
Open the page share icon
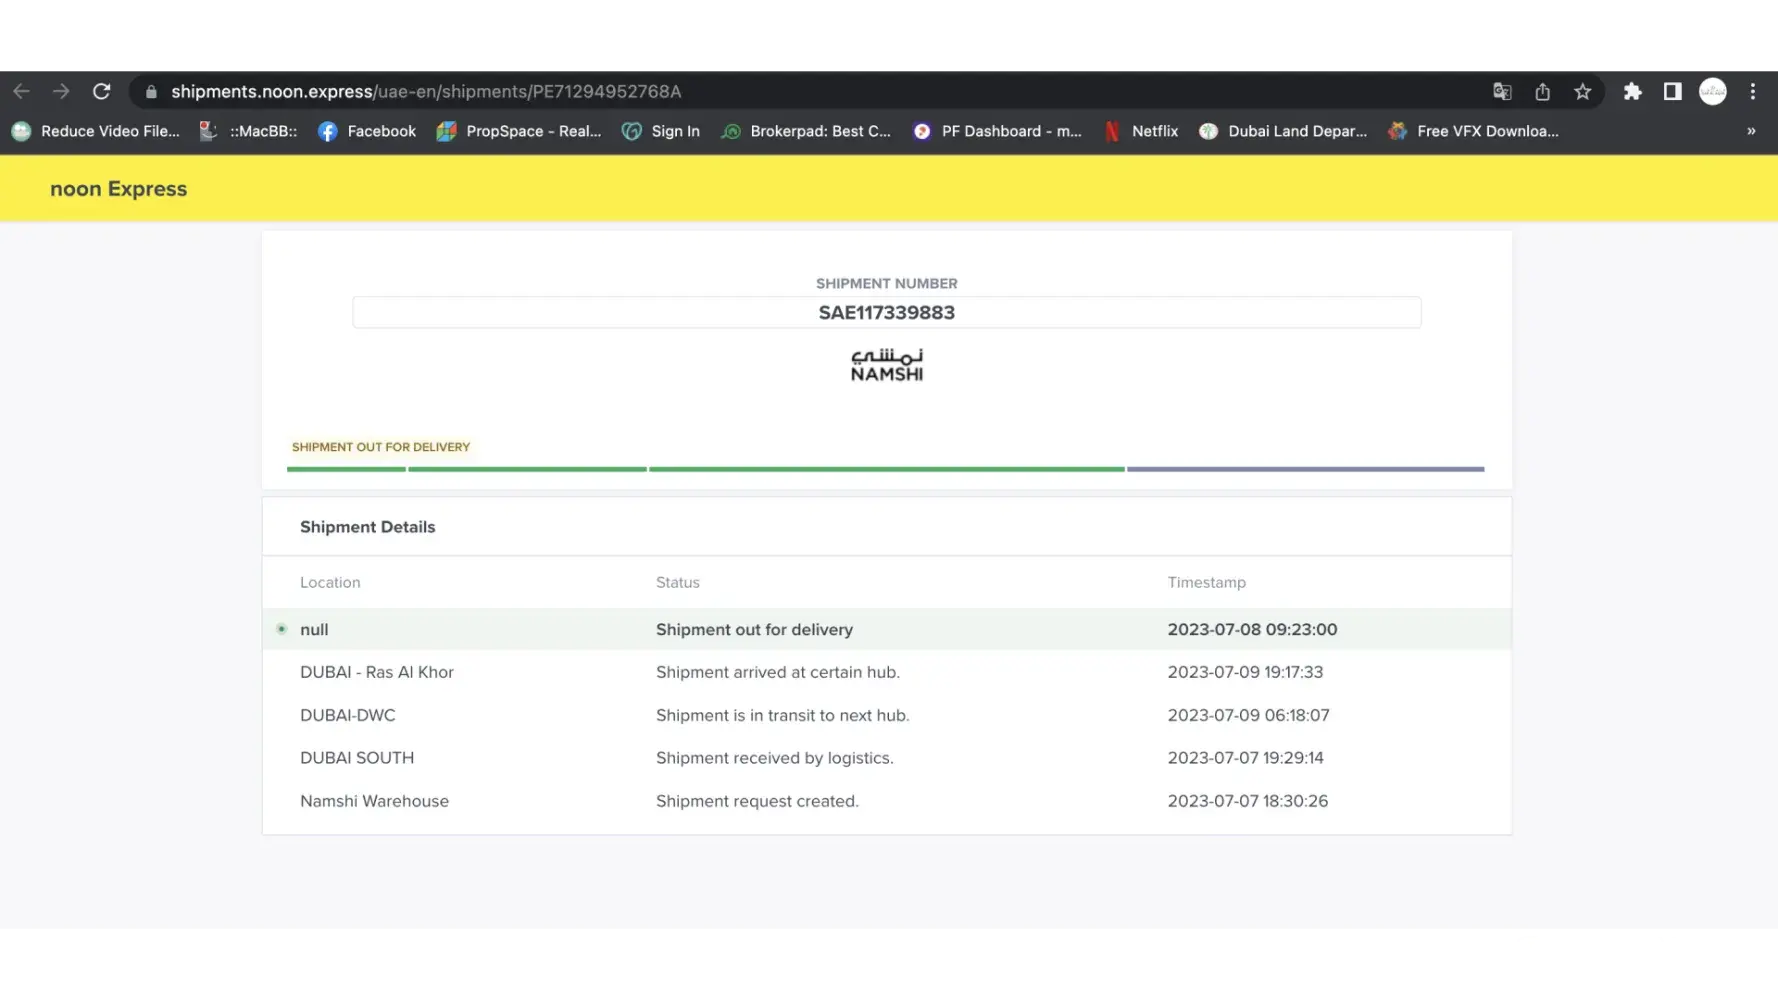[1542, 91]
